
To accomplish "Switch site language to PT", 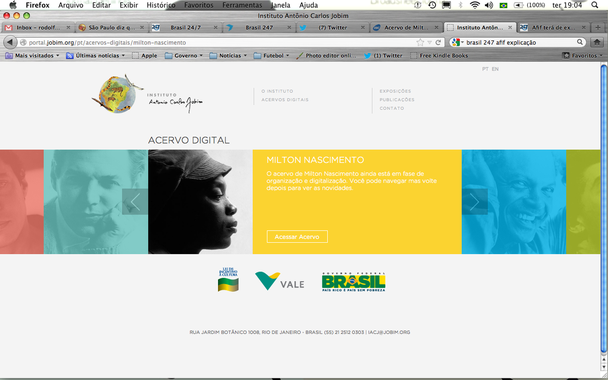I will point(485,69).
